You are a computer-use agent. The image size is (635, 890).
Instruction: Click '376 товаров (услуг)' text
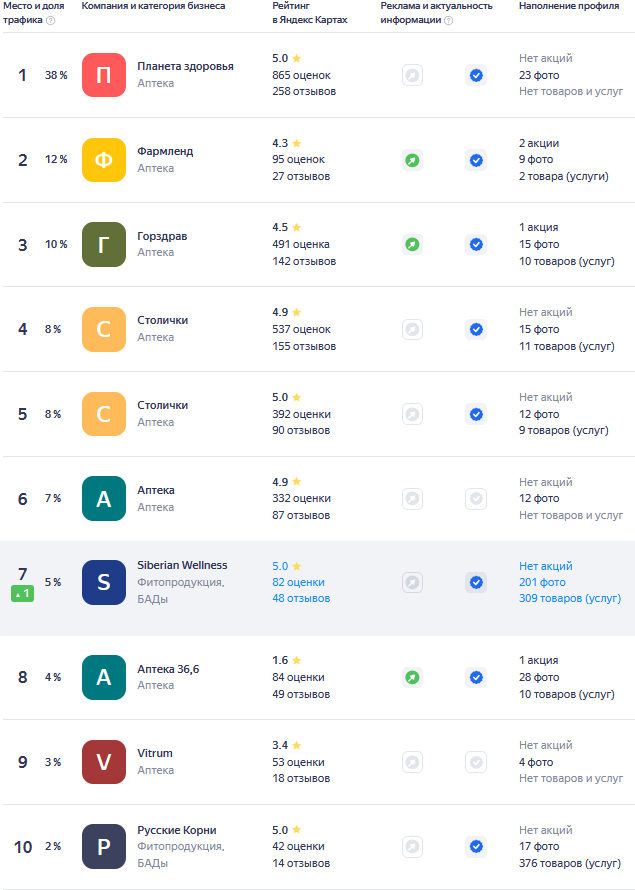(570, 863)
